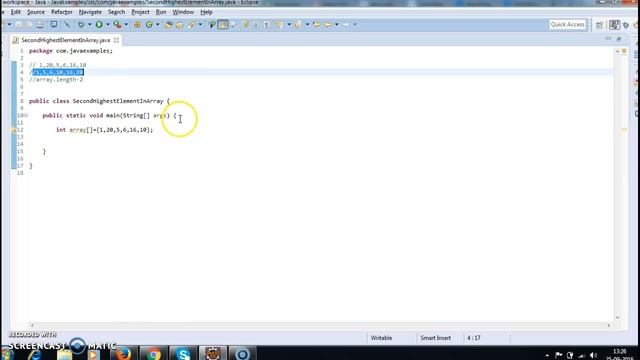Screen dimensions: 640x360
Task: Click the Writable status bar entry
Action: coord(381,338)
